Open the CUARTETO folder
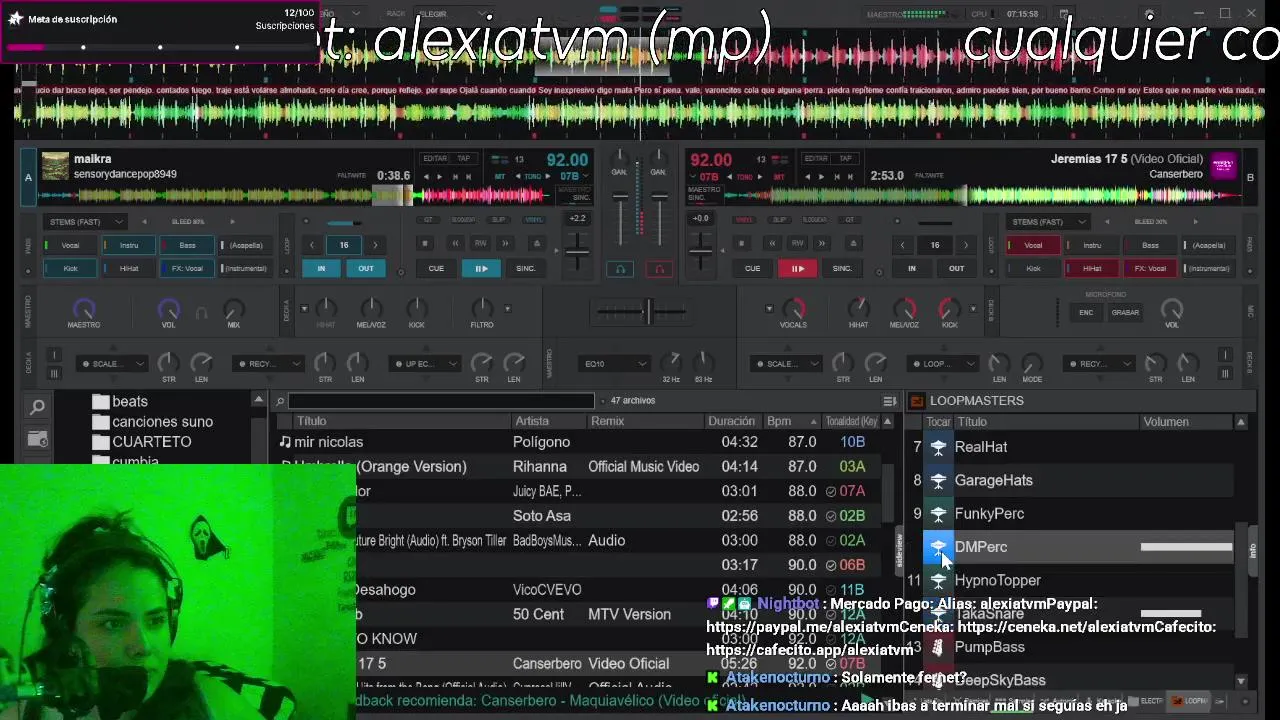This screenshot has width=1280, height=720. [141, 442]
